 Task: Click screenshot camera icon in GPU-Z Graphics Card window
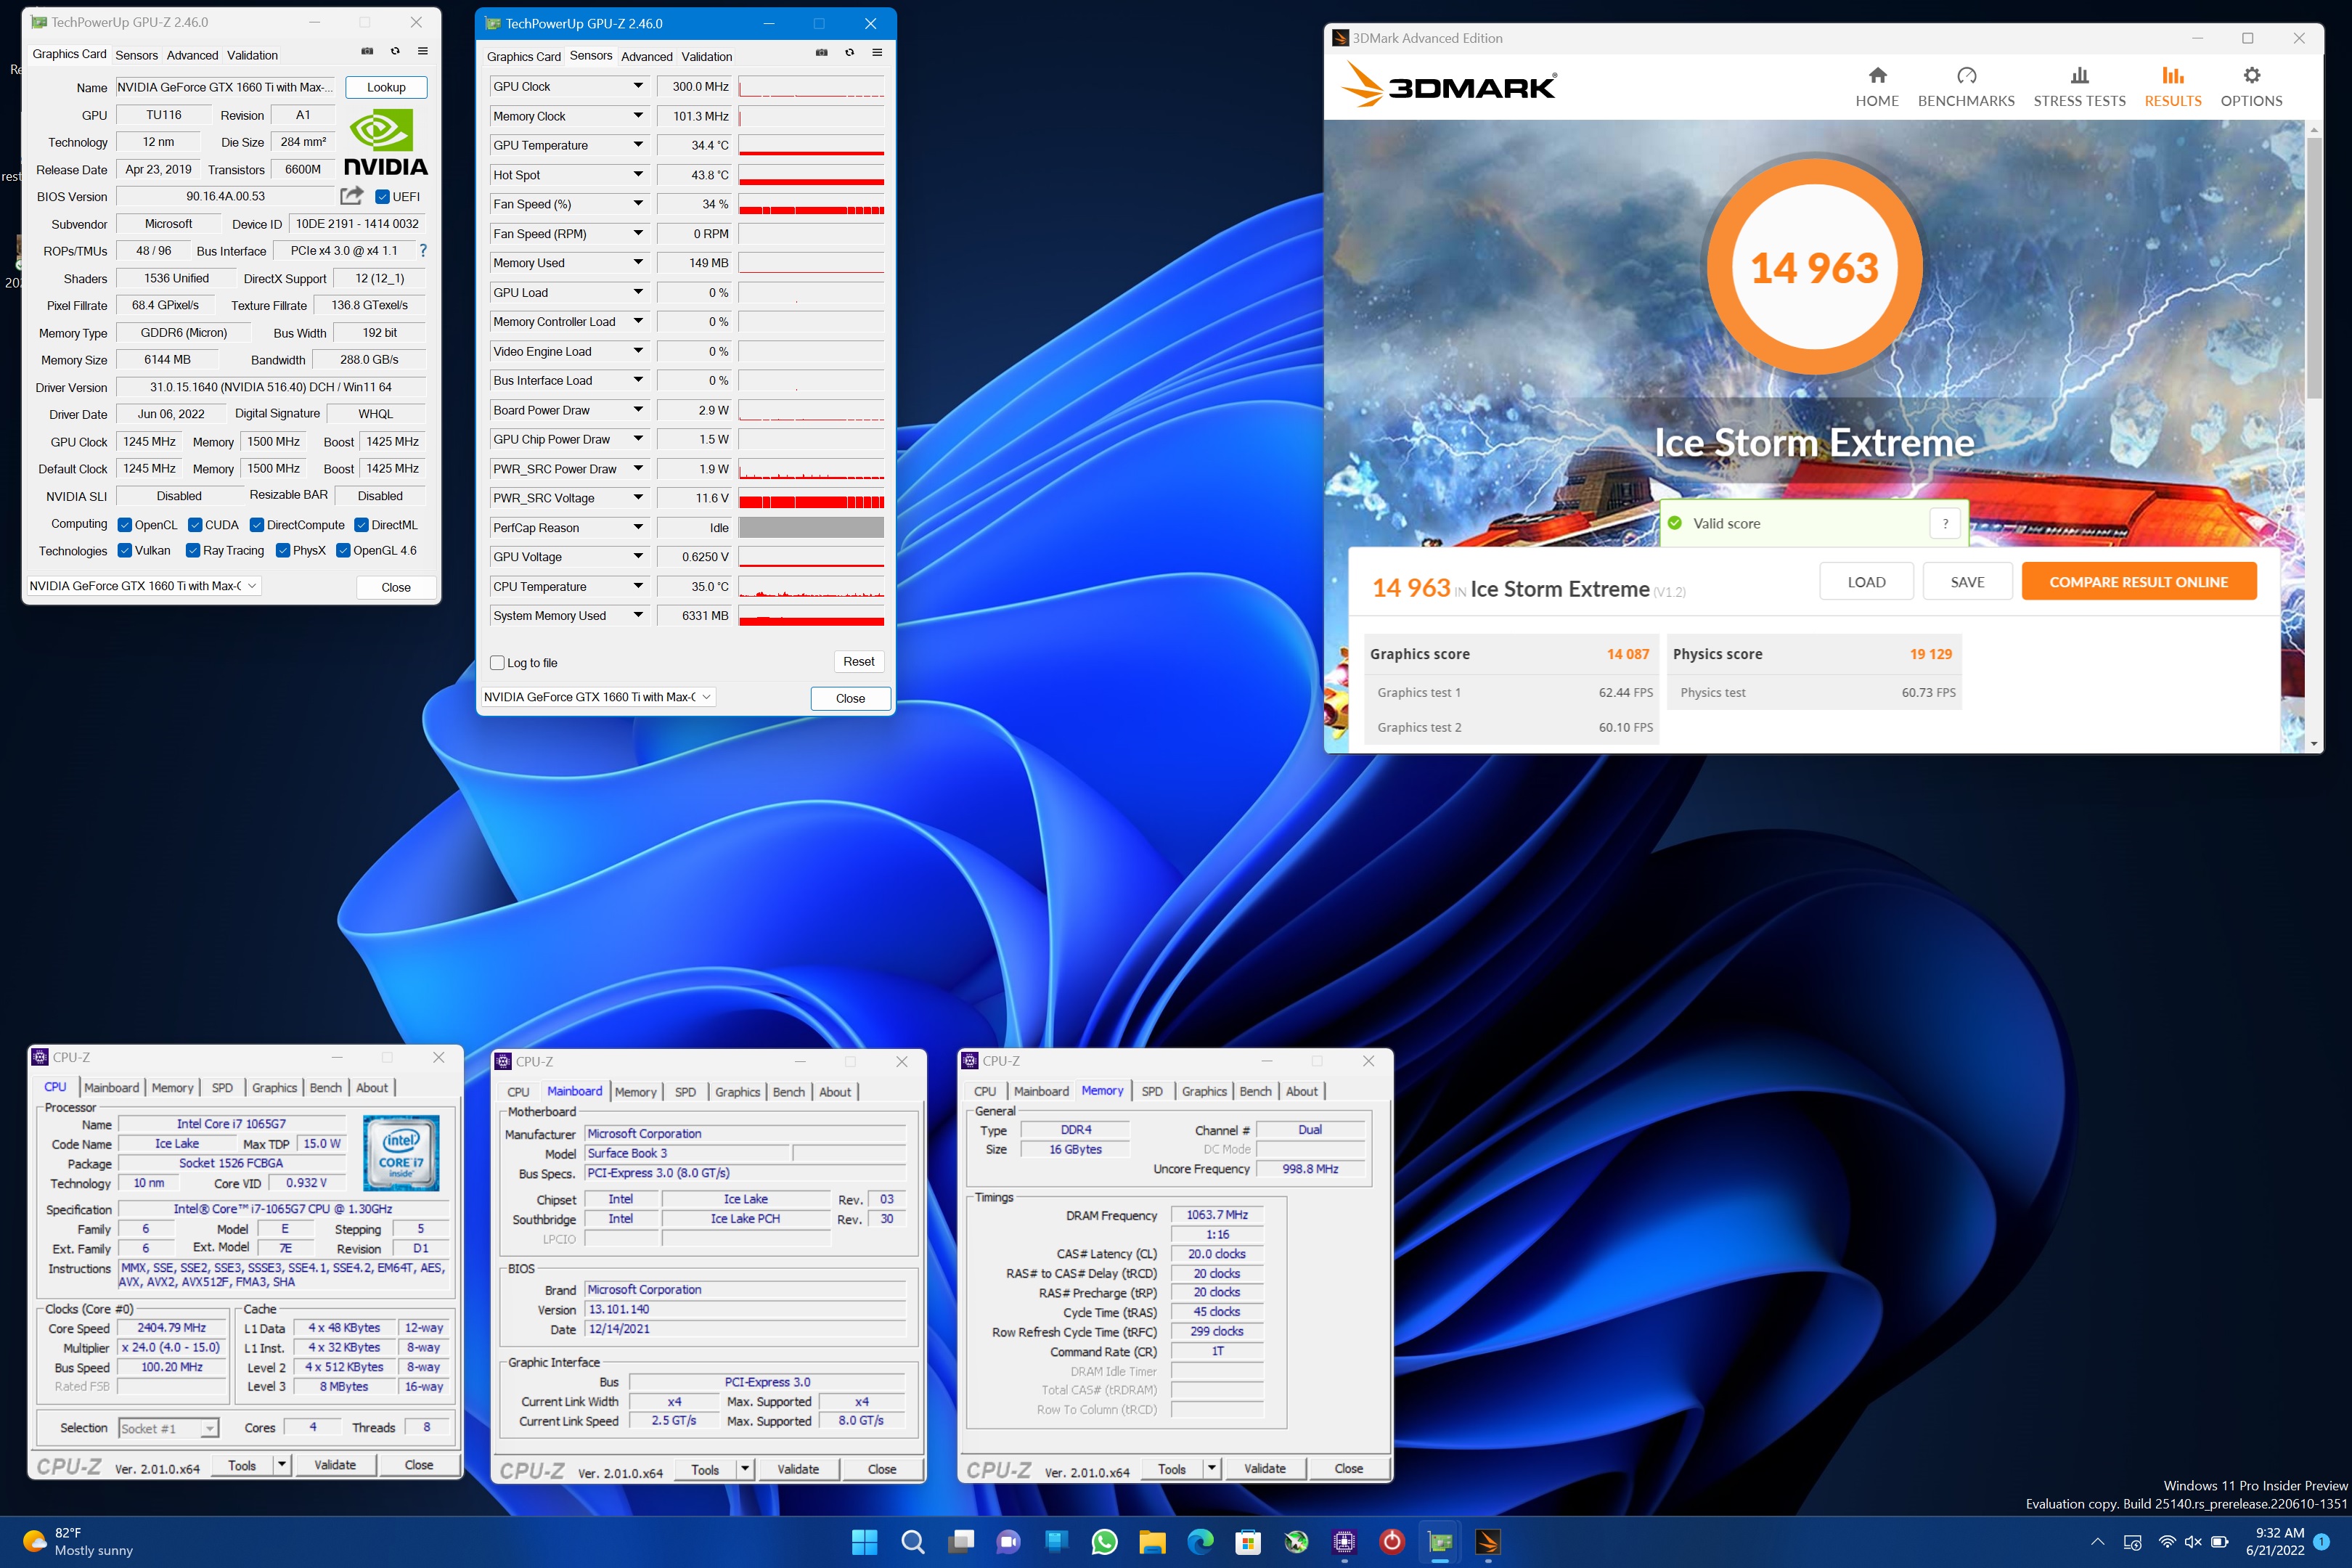coord(367,51)
